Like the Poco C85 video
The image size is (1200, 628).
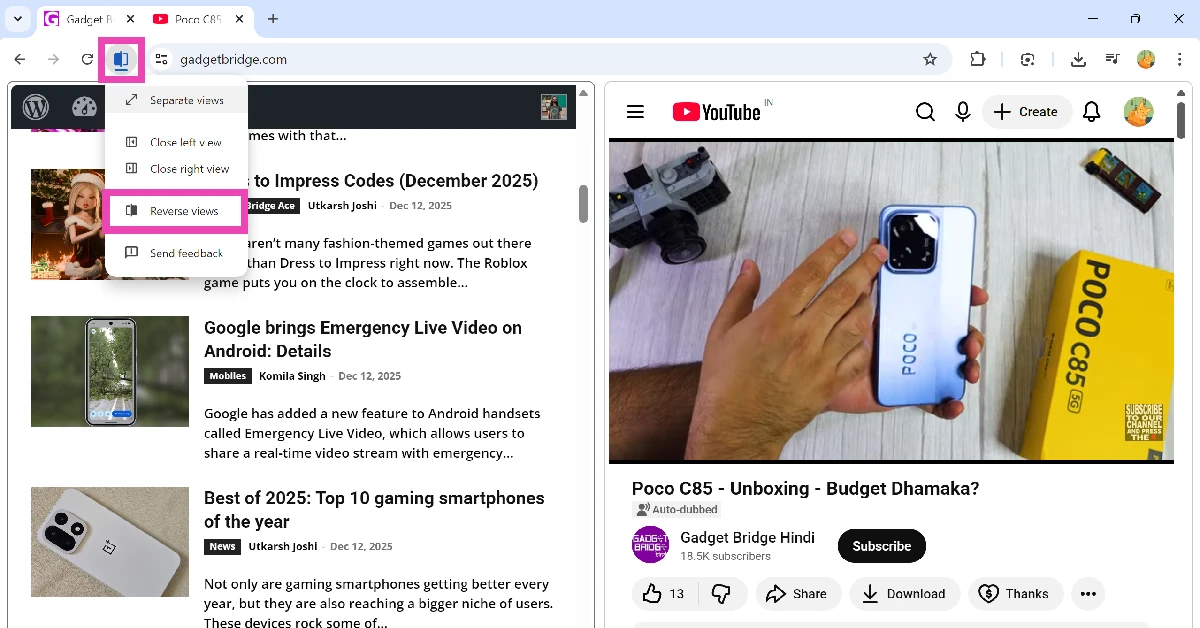coord(655,593)
